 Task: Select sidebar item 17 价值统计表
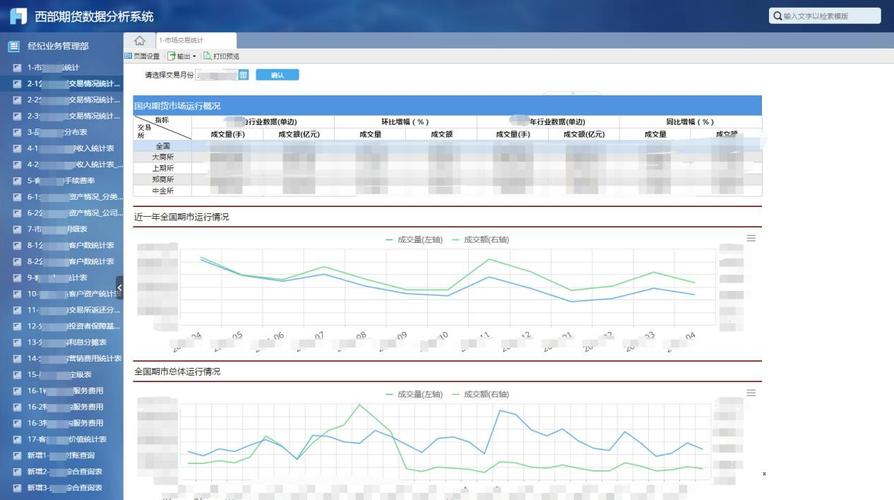[x=62, y=439]
